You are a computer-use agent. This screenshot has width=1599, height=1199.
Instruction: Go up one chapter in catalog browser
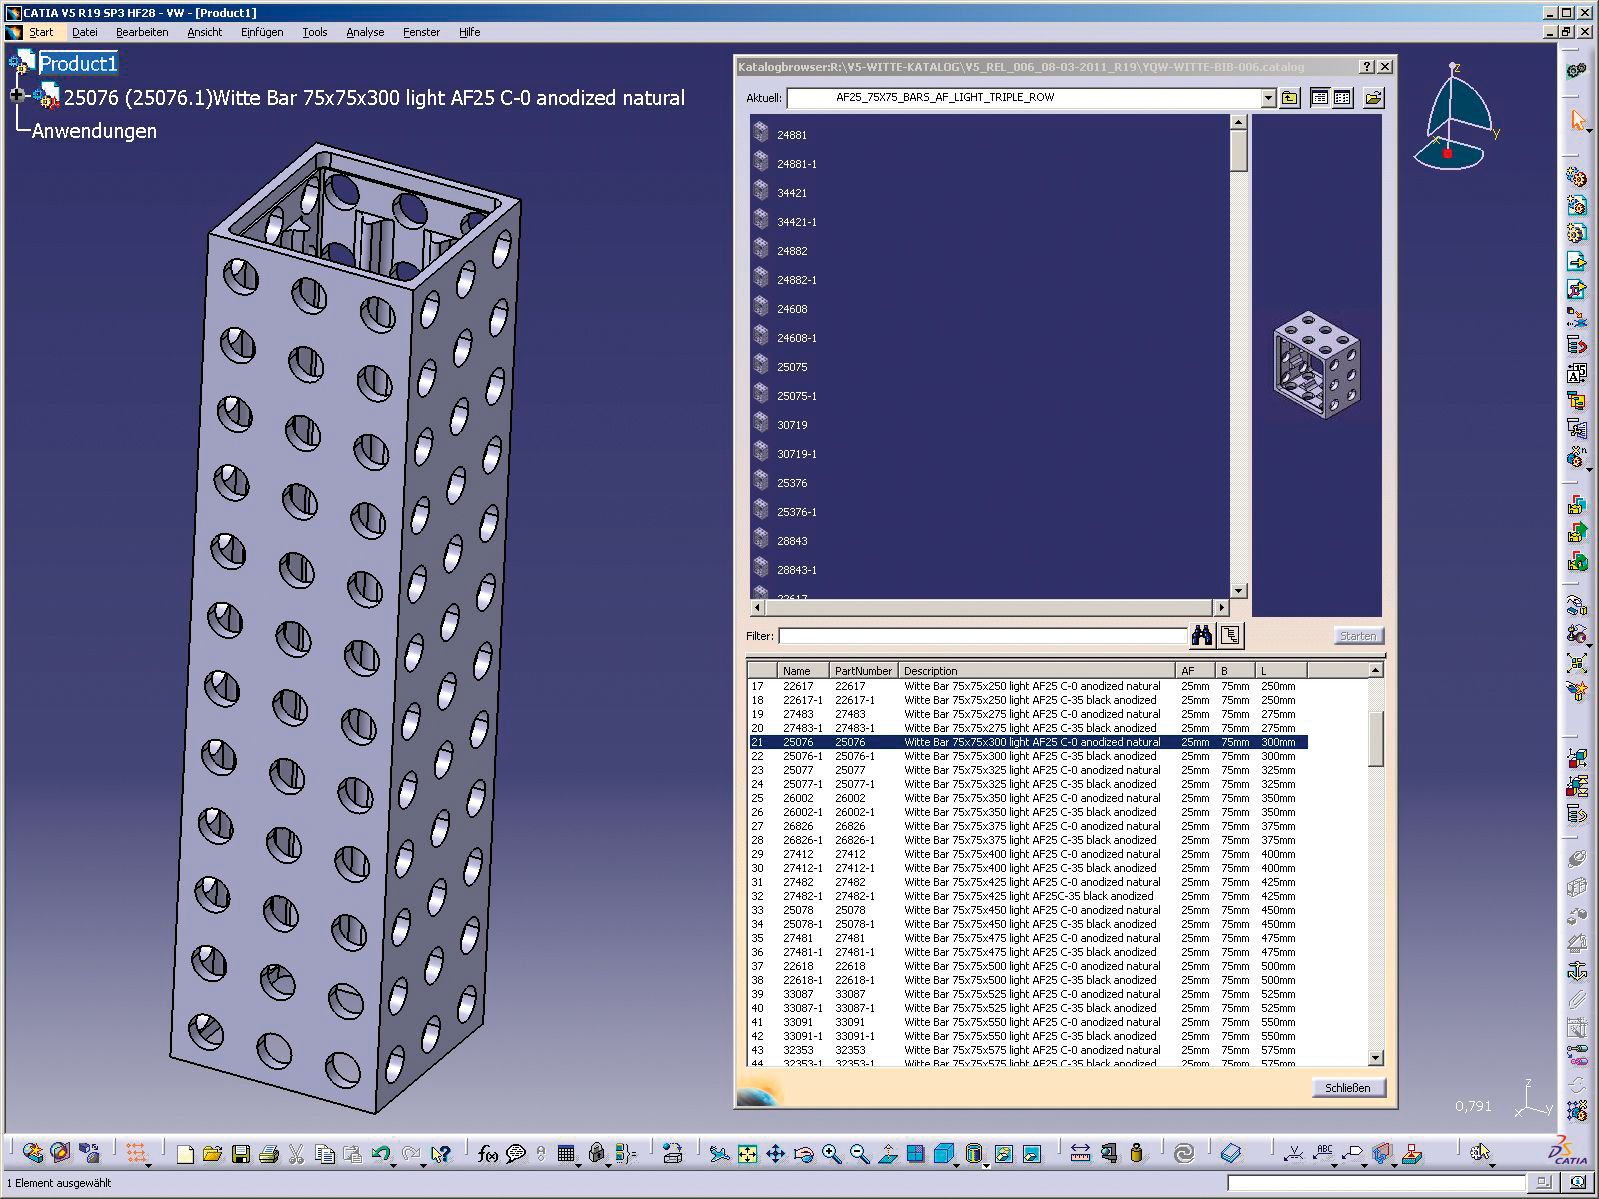coord(1290,98)
